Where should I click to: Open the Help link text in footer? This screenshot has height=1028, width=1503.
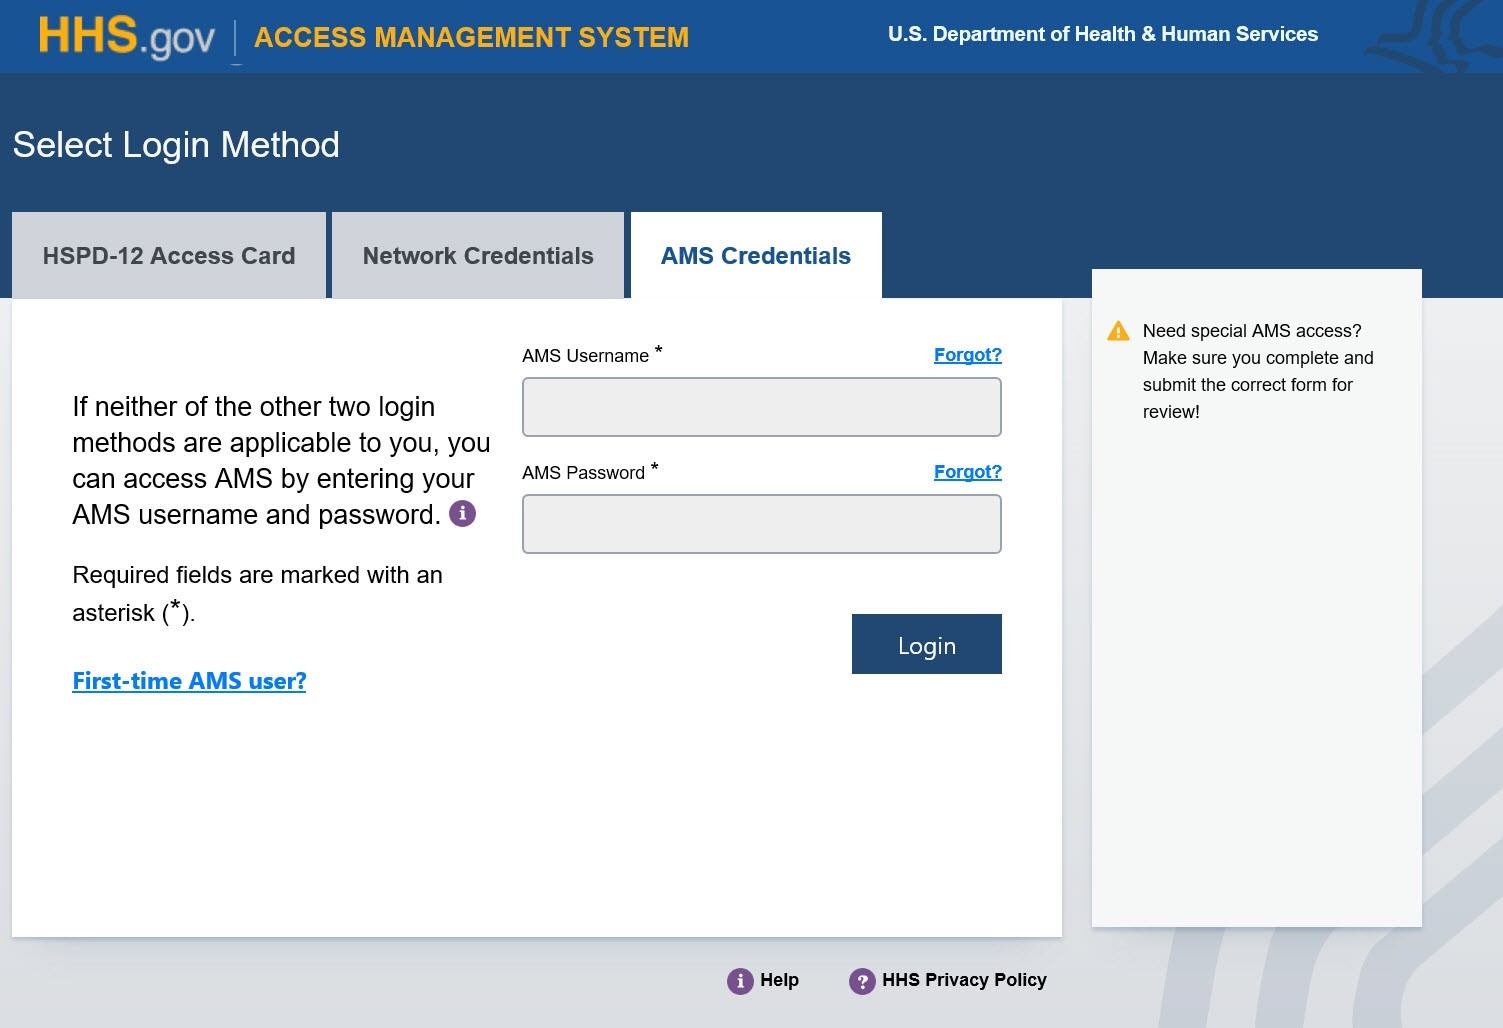779,980
